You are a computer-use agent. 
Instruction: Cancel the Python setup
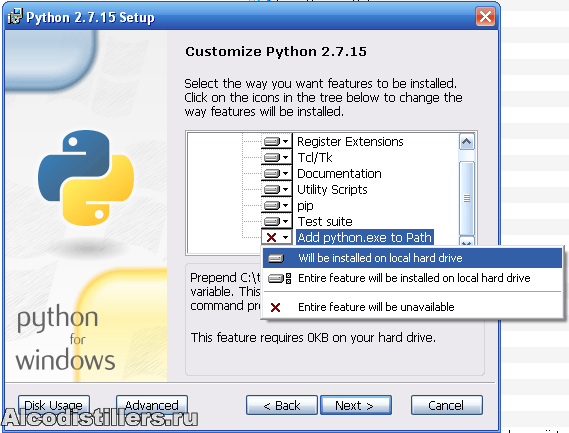tap(447, 405)
